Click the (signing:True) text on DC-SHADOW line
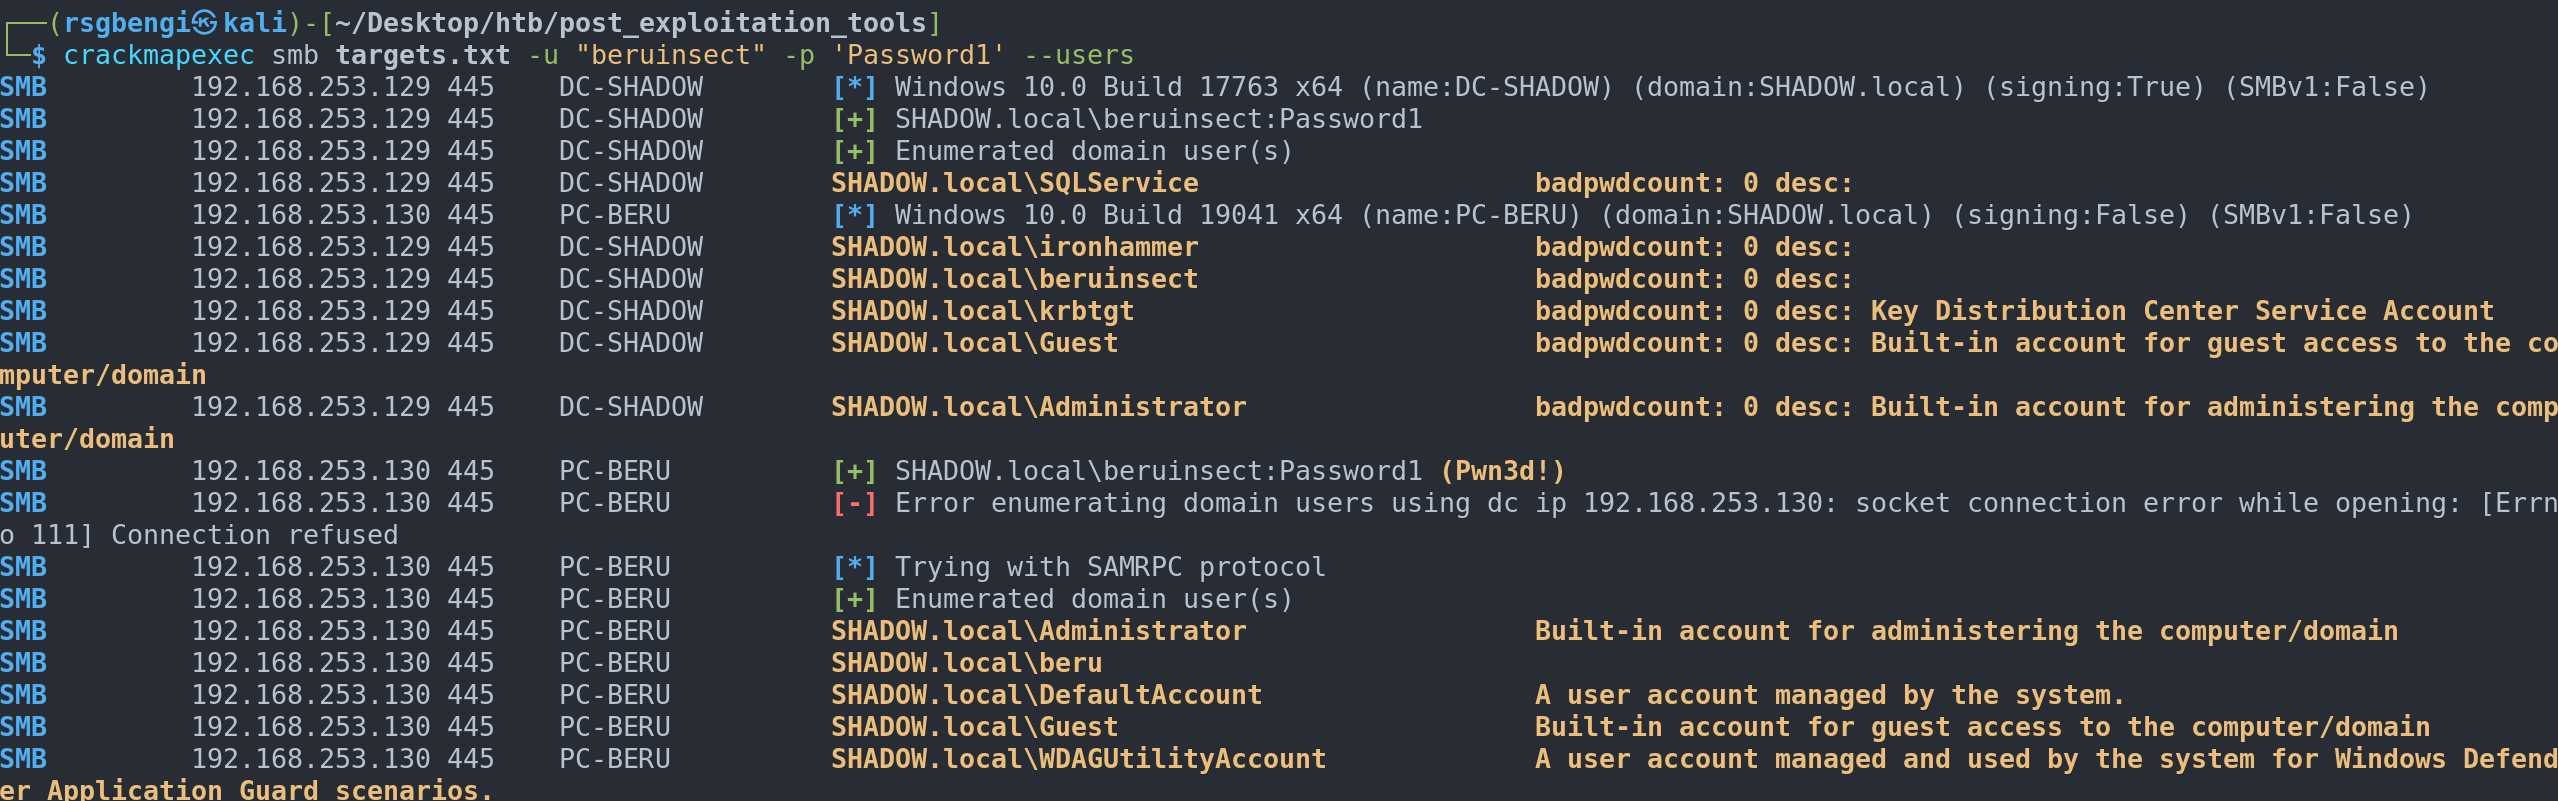This screenshot has width=2558, height=801. tap(2094, 87)
